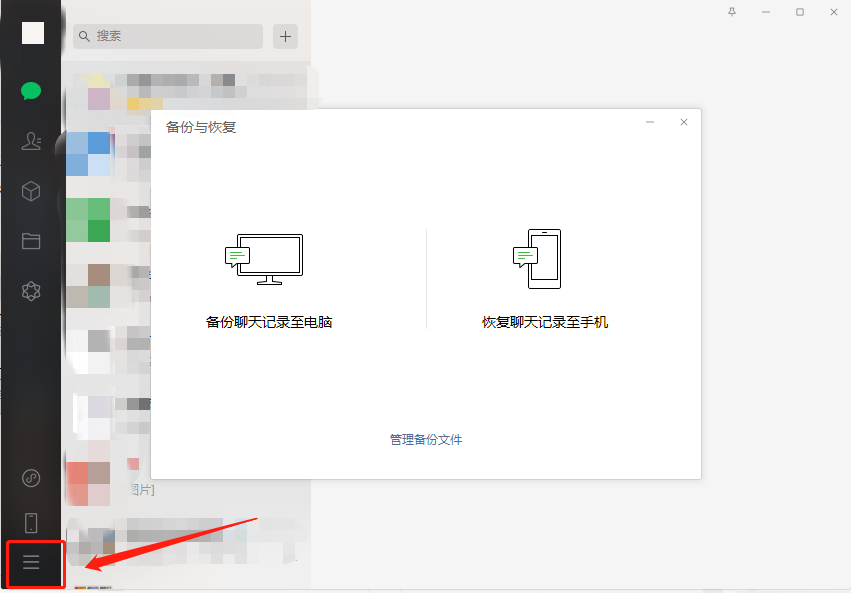Open the hamburger menu at the sidebar bottom

click(31, 562)
